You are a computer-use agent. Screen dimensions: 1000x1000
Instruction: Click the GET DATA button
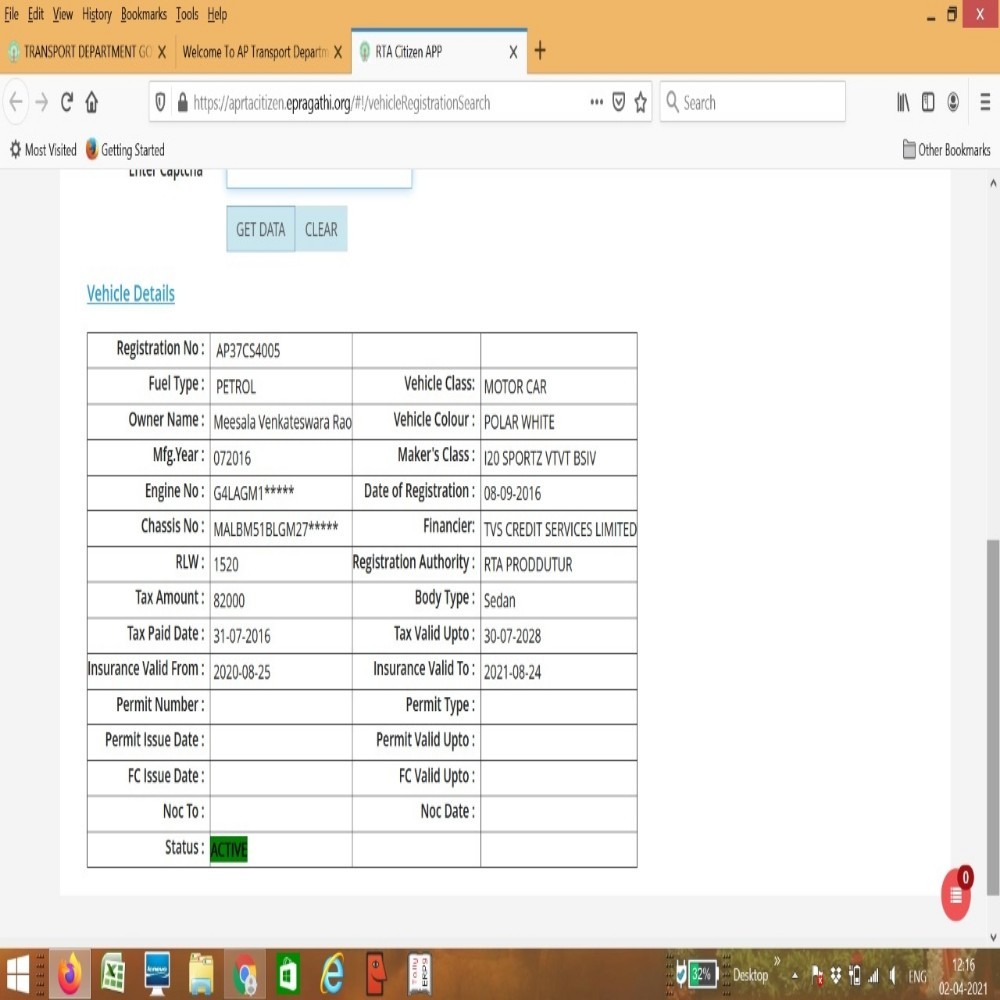pyautogui.click(x=261, y=229)
